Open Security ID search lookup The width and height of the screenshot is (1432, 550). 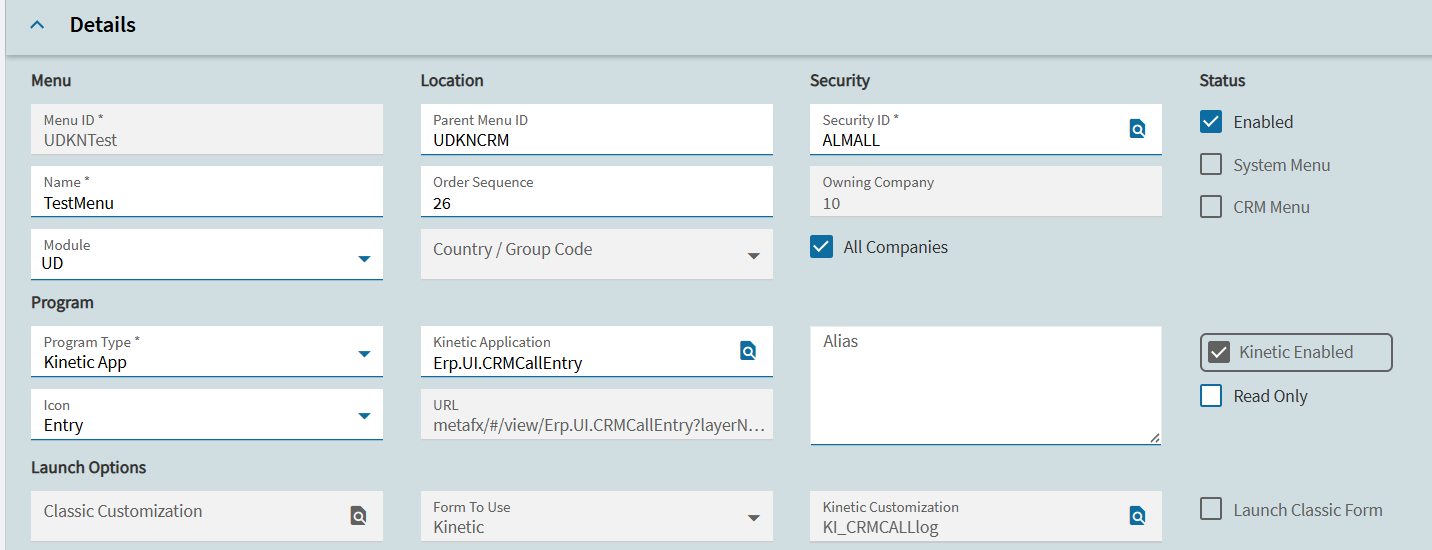tap(1137, 129)
